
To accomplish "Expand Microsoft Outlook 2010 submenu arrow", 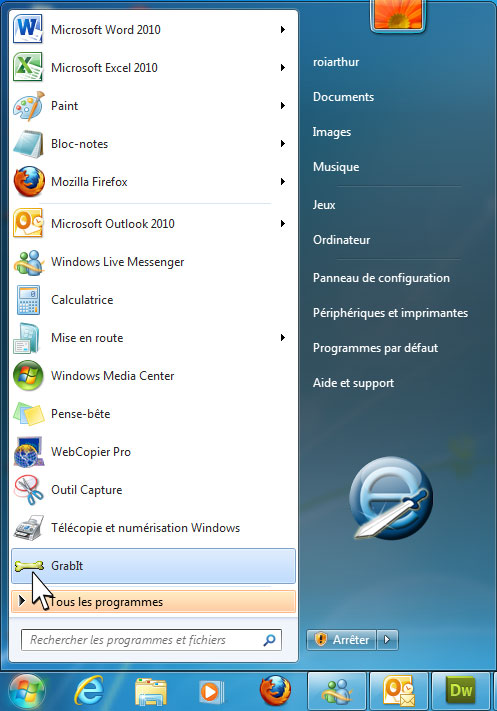I will click(x=283, y=224).
